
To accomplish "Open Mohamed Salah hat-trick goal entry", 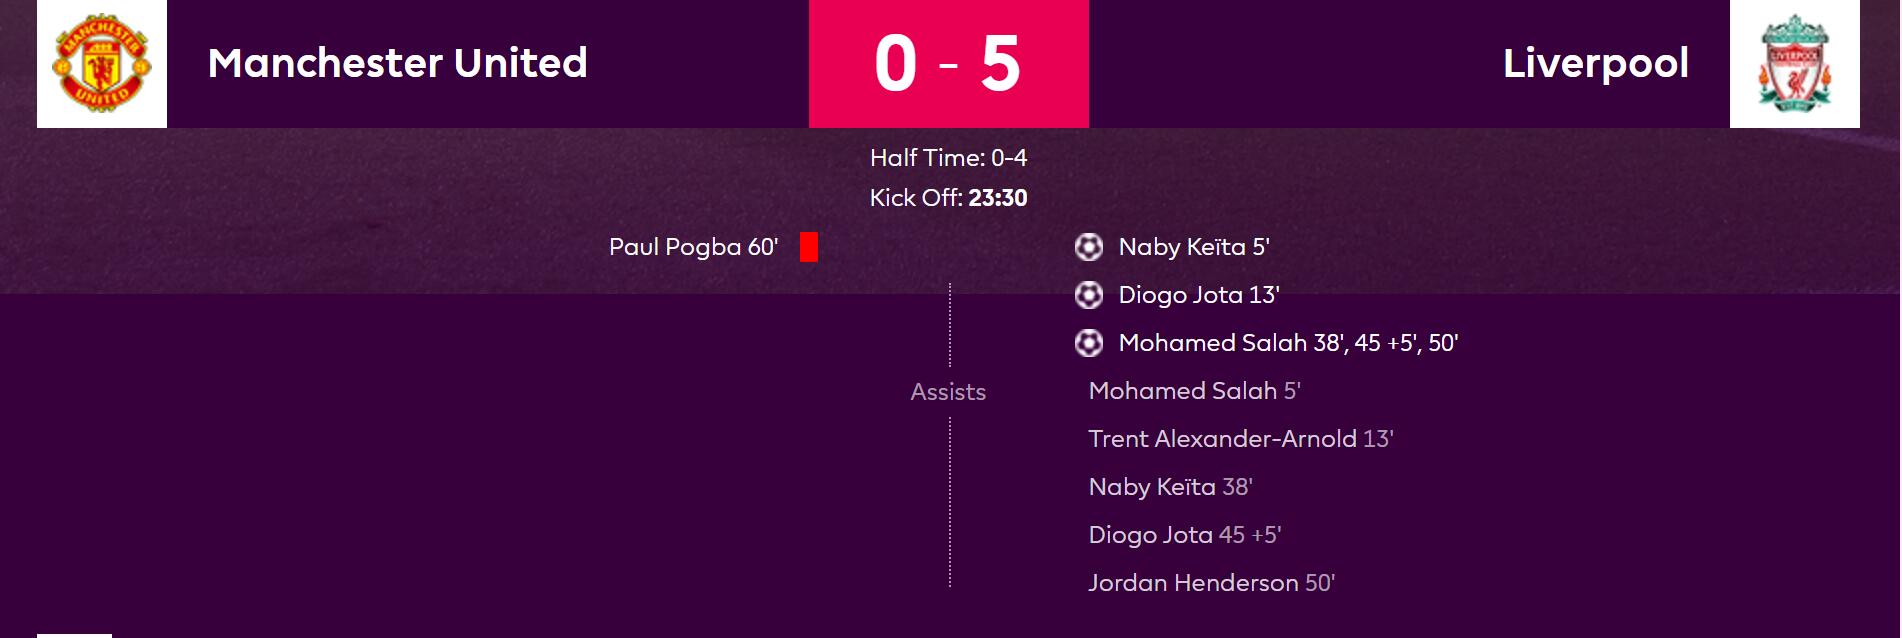I will coord(1288,343).
